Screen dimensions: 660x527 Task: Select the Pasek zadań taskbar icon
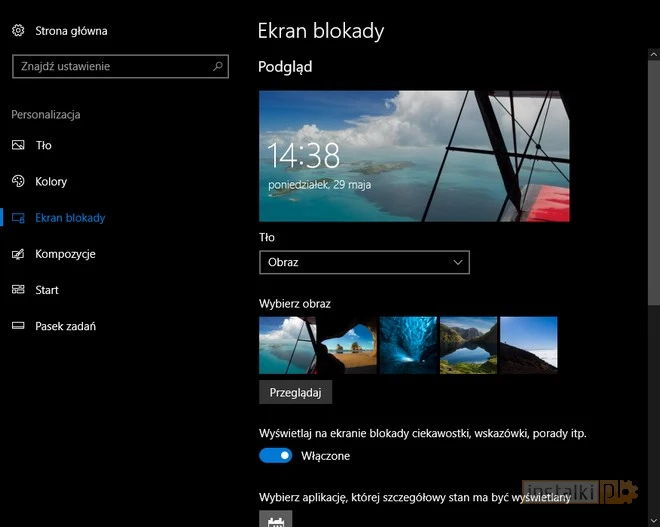(18, 326)
